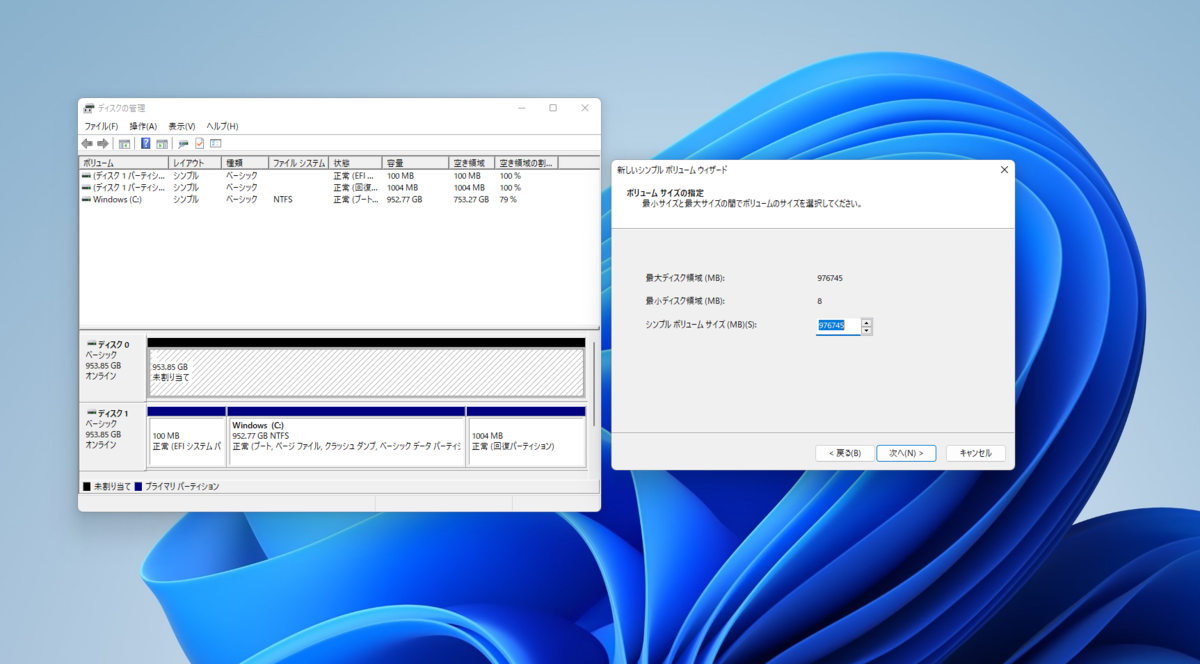Sort by the 空き領域の割... column header

[527, 162]
